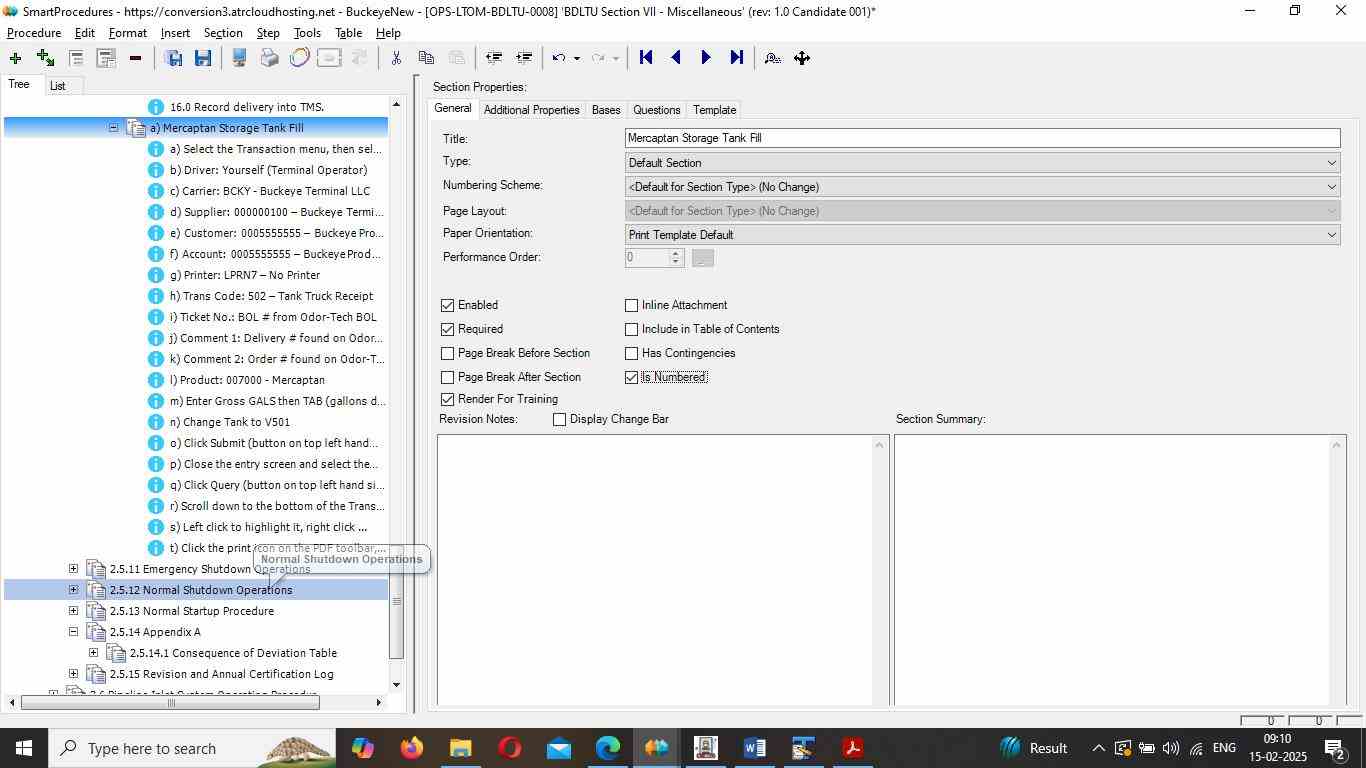Open the Format menu
1366x768 pixels.
click(127, 33)
